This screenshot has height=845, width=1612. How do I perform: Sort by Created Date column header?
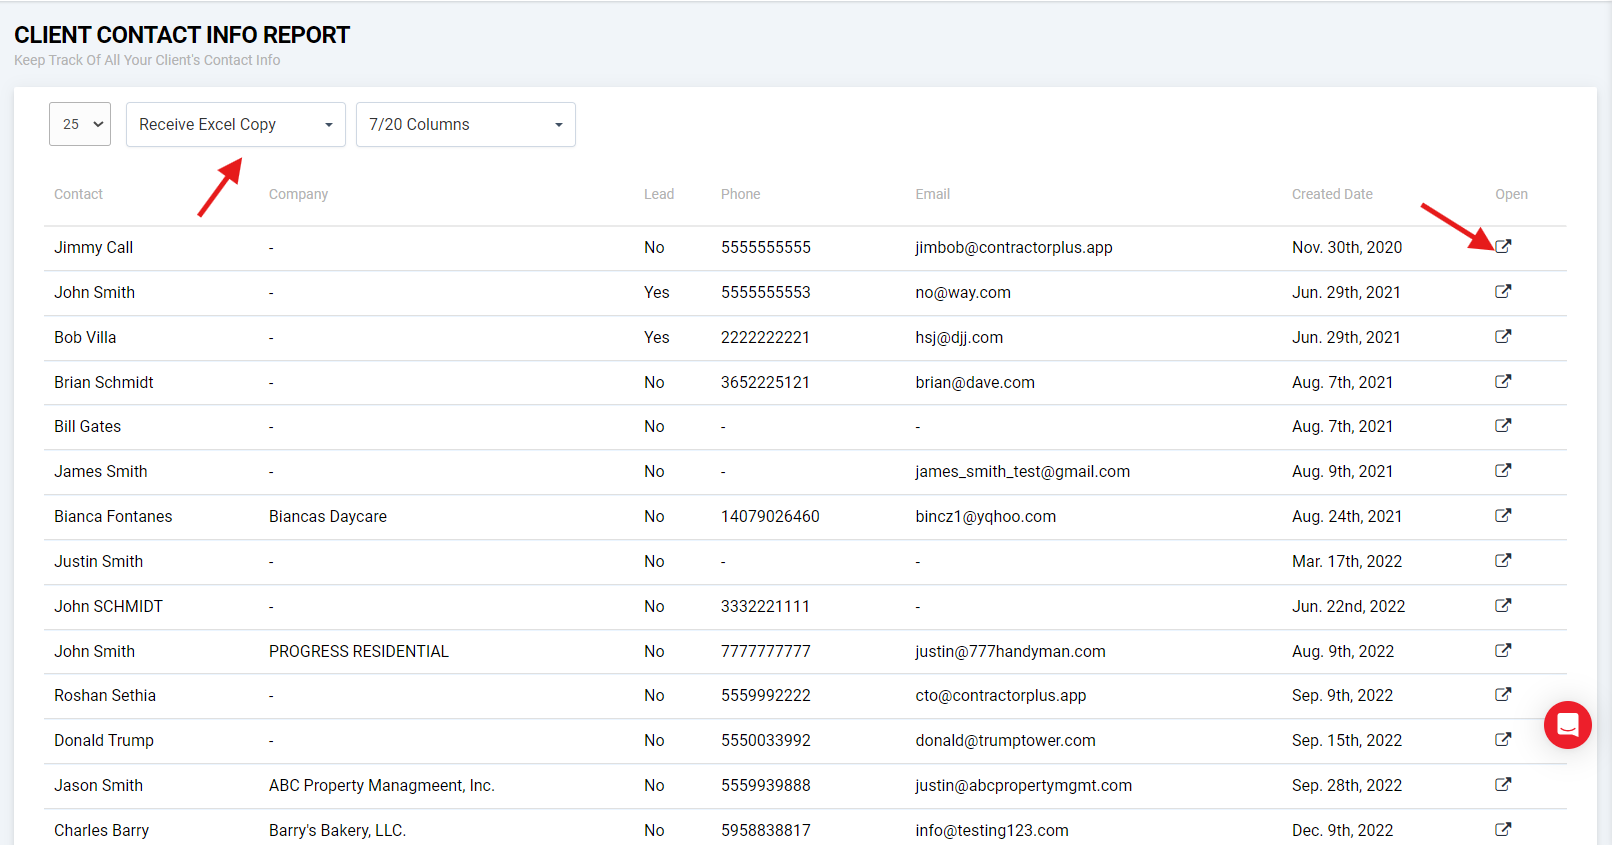(x=1331, y=194)
